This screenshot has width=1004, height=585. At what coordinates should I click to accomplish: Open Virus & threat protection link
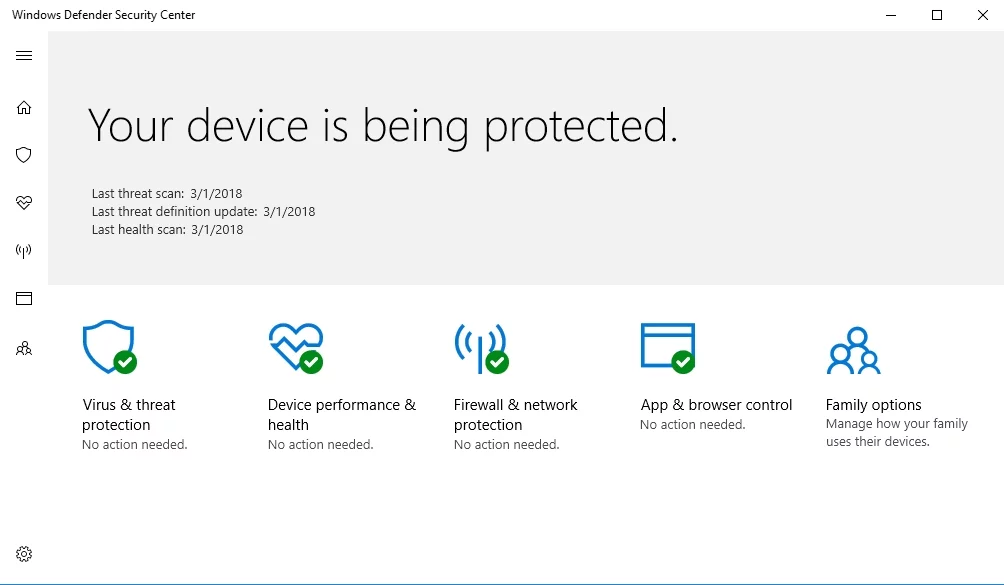coord(128,415)
